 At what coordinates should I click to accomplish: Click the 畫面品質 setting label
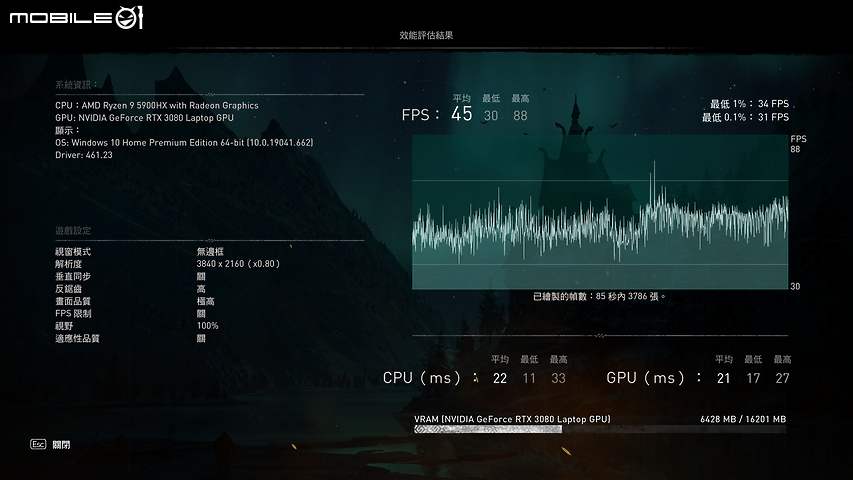pyautogui.click(x=73, y=301)
